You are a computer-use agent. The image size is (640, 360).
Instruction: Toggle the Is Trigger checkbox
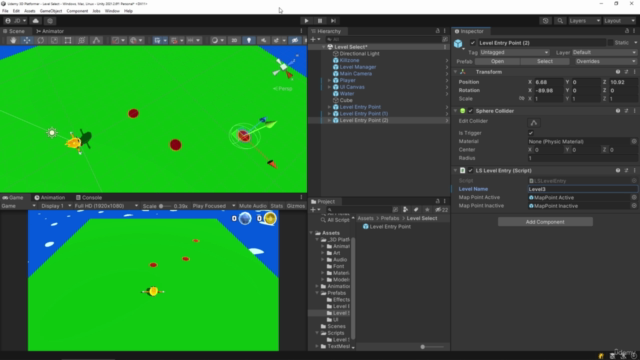[x=531, y=133]
